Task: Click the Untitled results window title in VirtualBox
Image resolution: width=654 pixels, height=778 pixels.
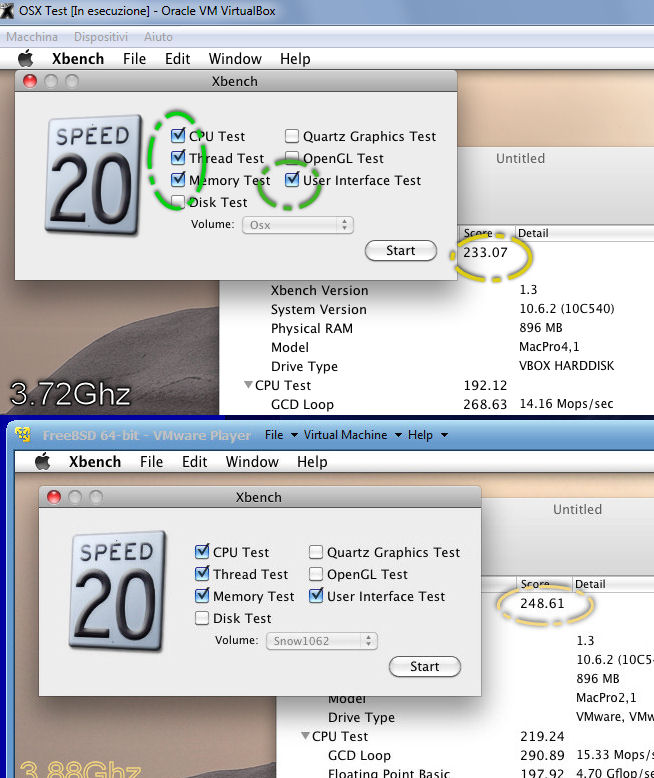Action: click(520, 158)
